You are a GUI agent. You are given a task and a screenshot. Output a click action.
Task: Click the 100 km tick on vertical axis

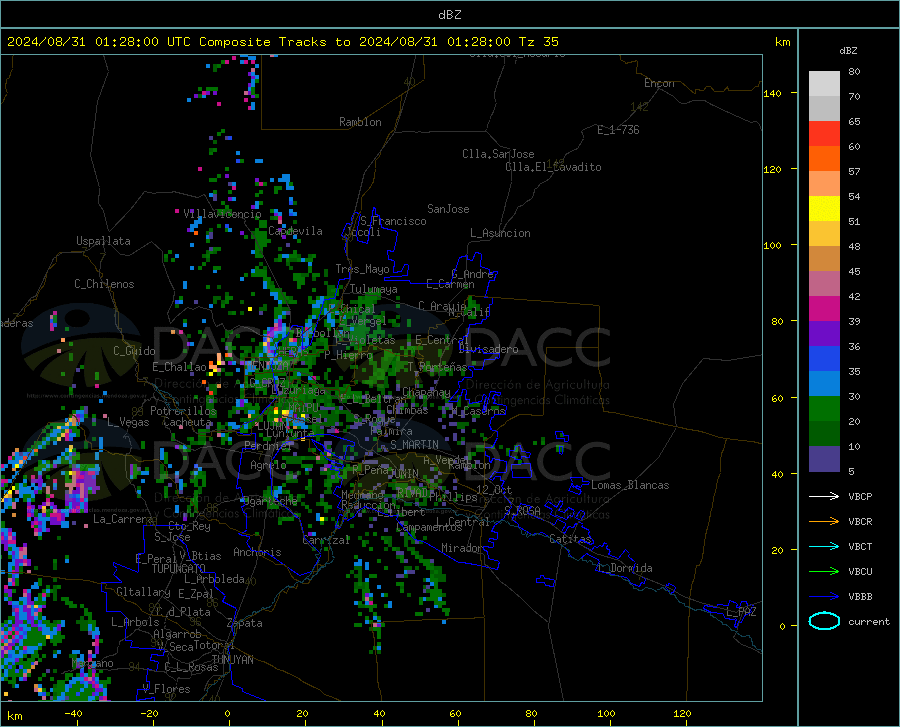point(773,245)
